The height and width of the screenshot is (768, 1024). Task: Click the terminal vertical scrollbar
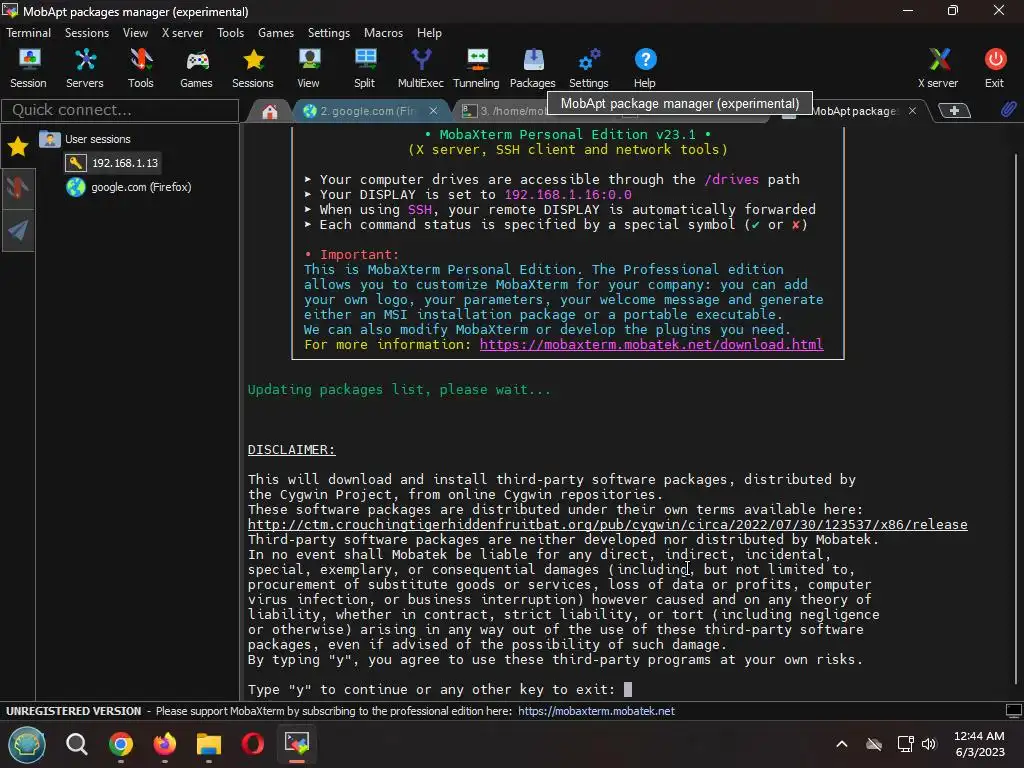click(x=1017, y=418)
